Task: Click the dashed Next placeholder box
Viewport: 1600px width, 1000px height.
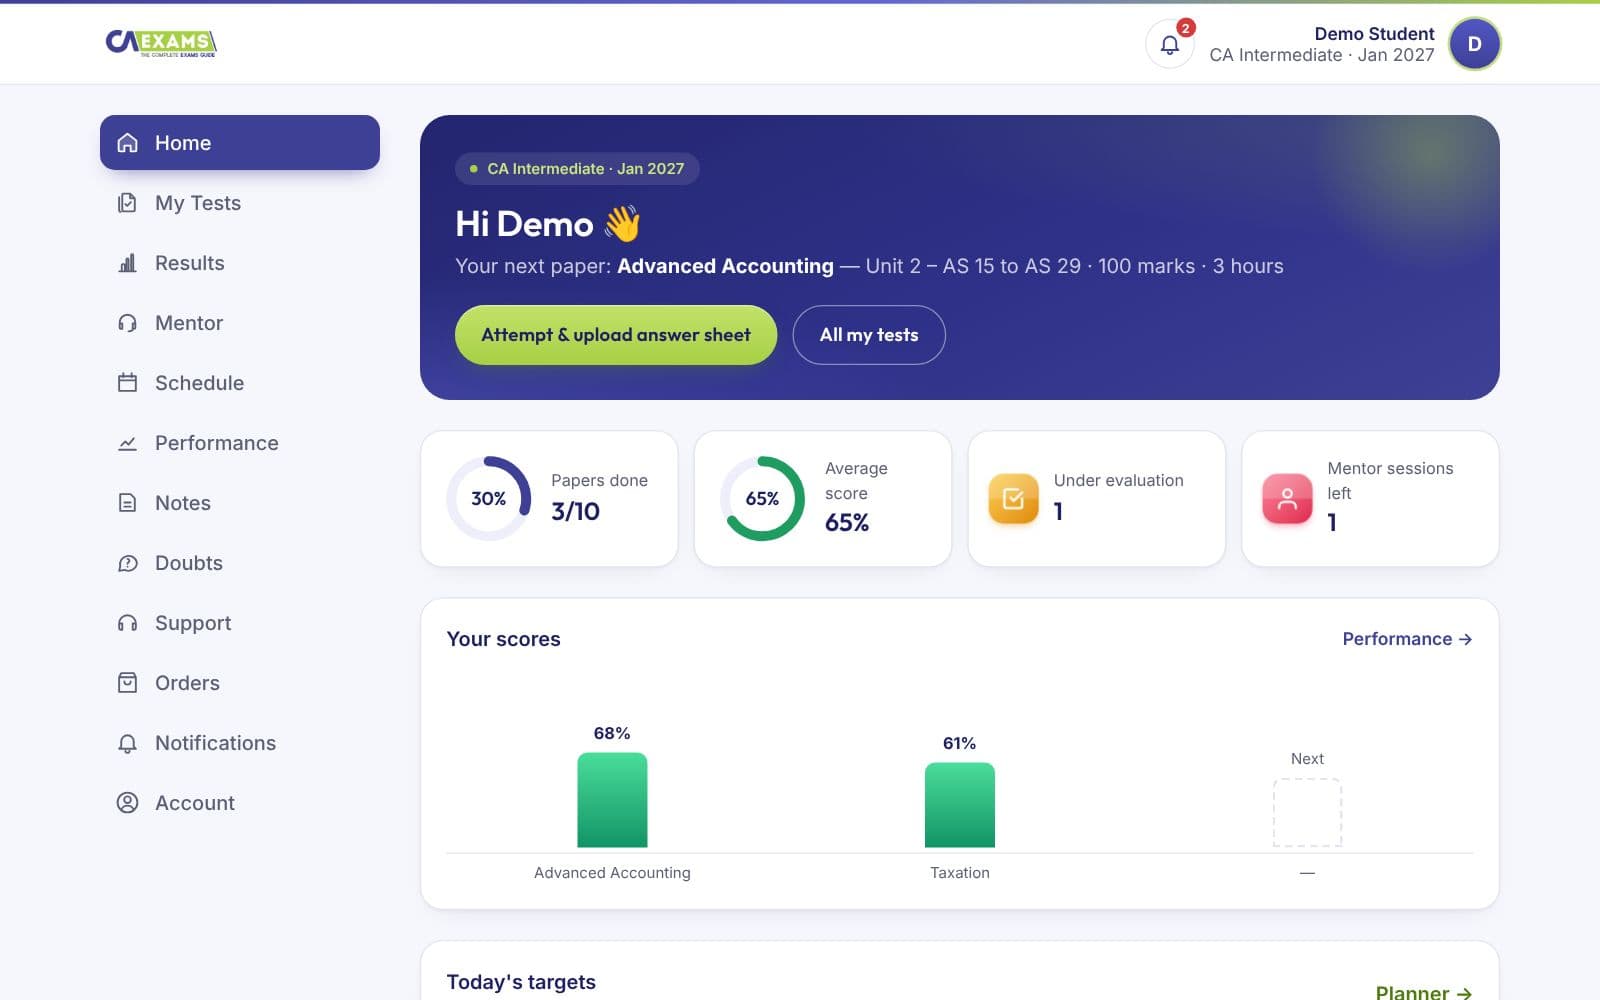Action: (1307, 813)
